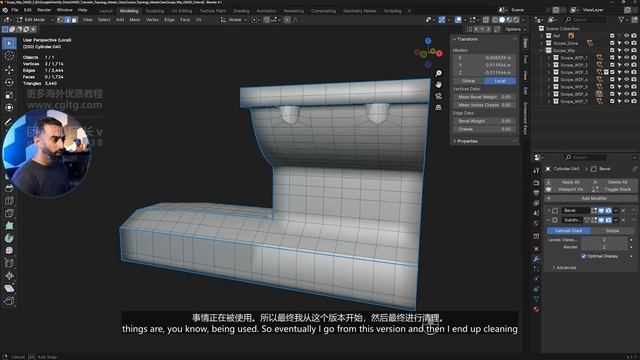Open the File menu
The width and height of the screenshot is (640, 360).
[x=15, y=10]
